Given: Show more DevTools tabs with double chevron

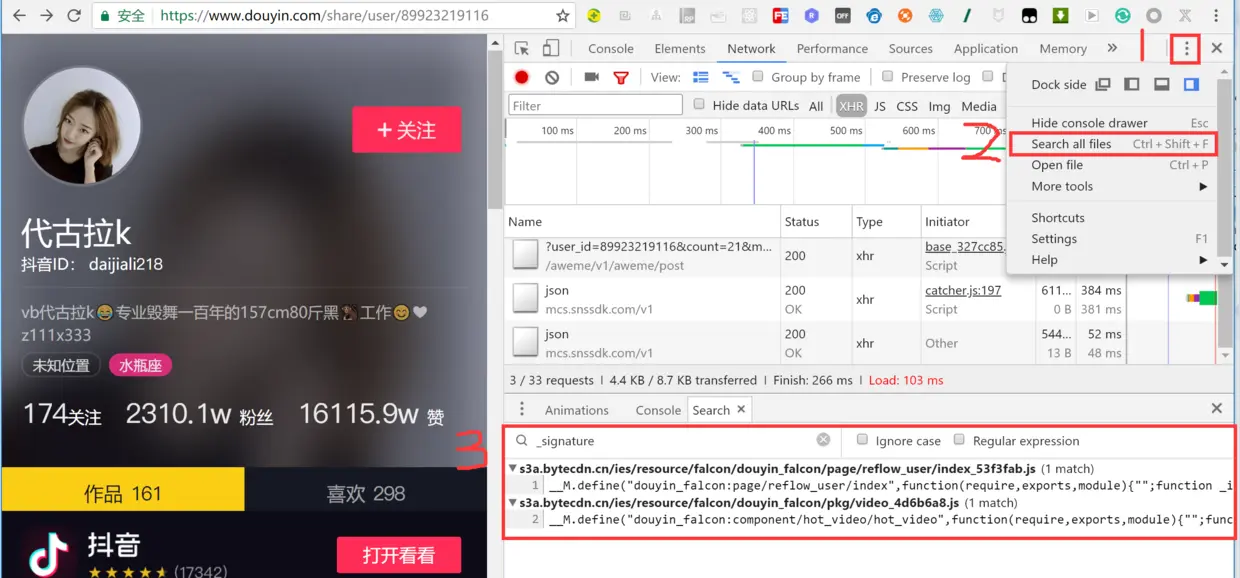Looking at the screenshot, I should click(1112, 48).
